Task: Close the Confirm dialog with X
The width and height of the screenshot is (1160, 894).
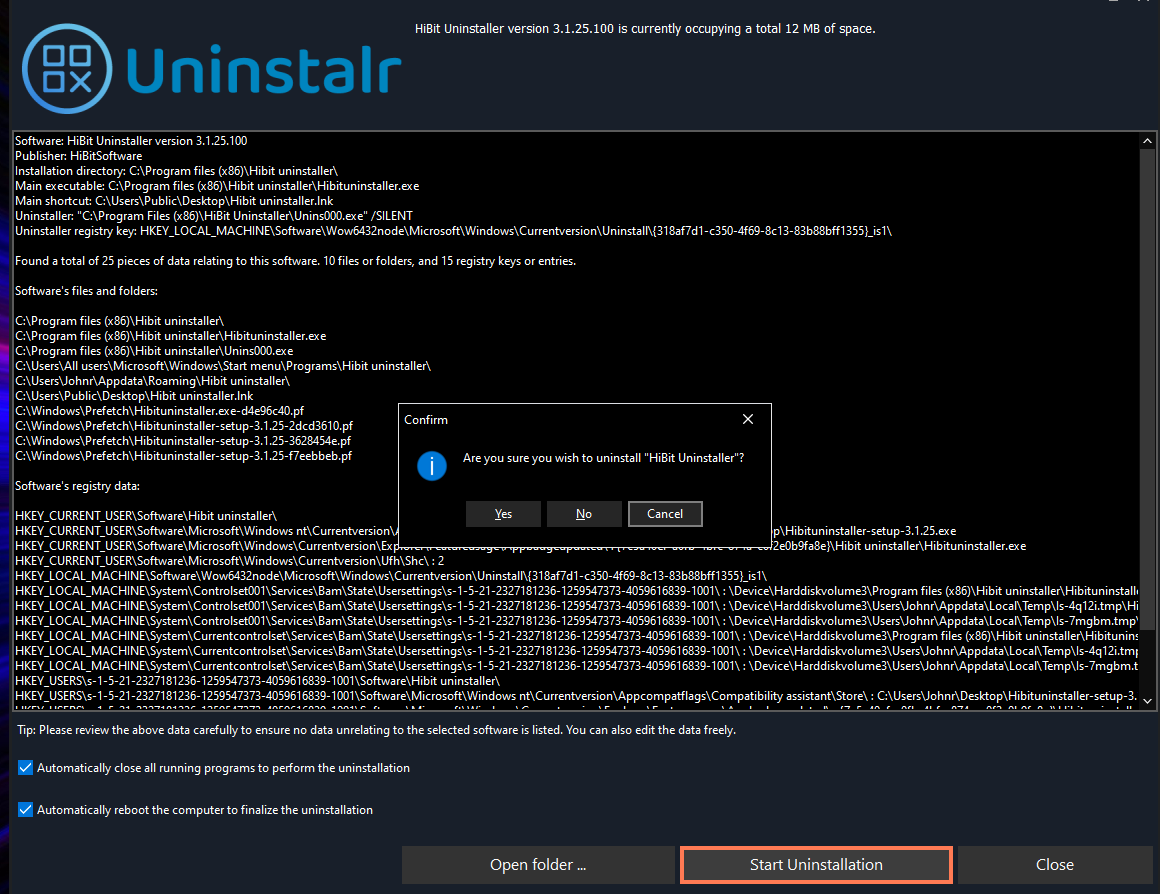Action: click(x=748, y=420)
